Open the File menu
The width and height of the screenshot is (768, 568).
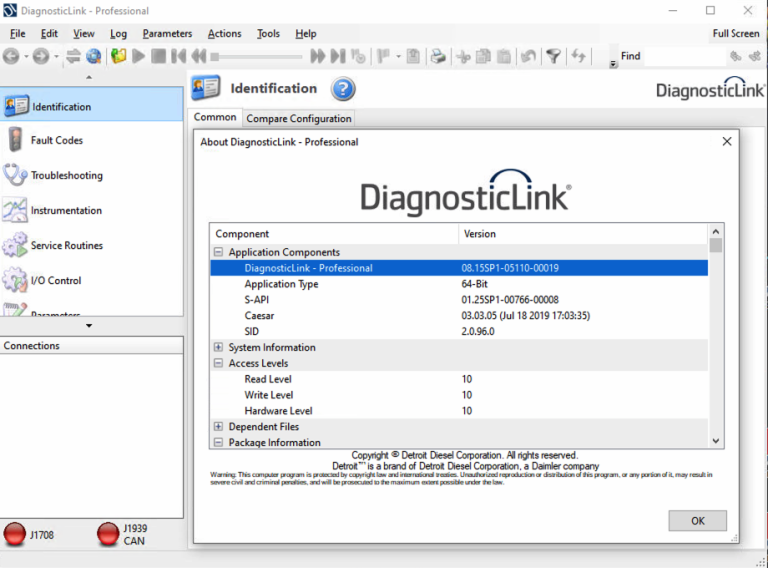coord(18,33)
